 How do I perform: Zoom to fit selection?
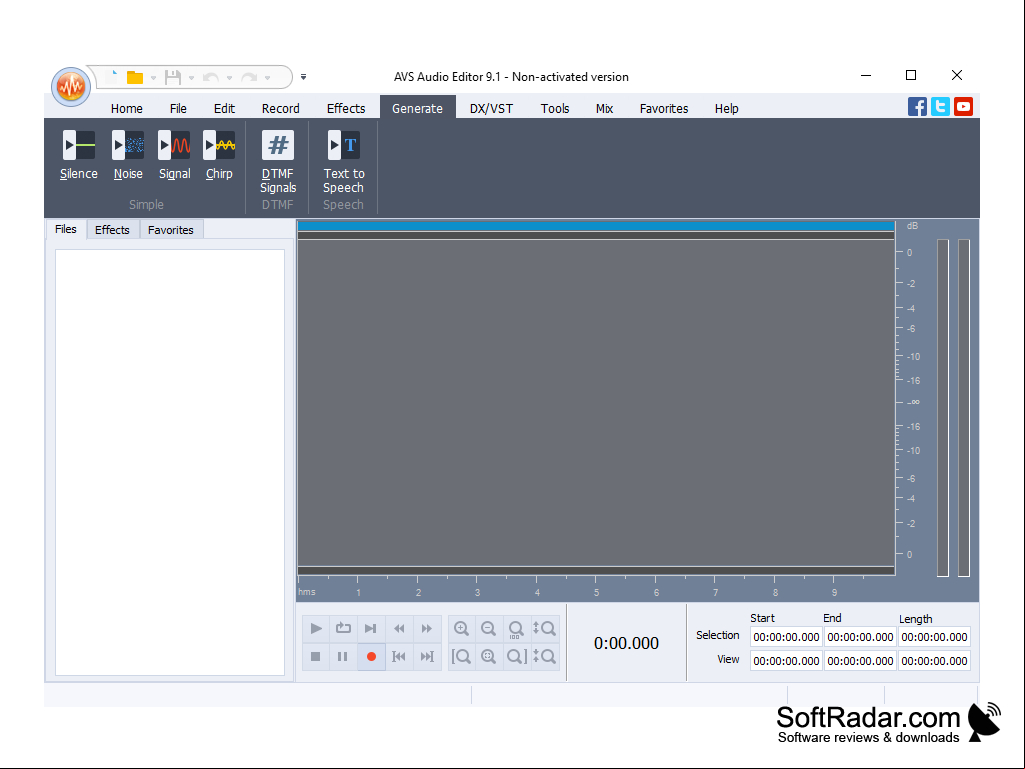(x=488, y=657)
